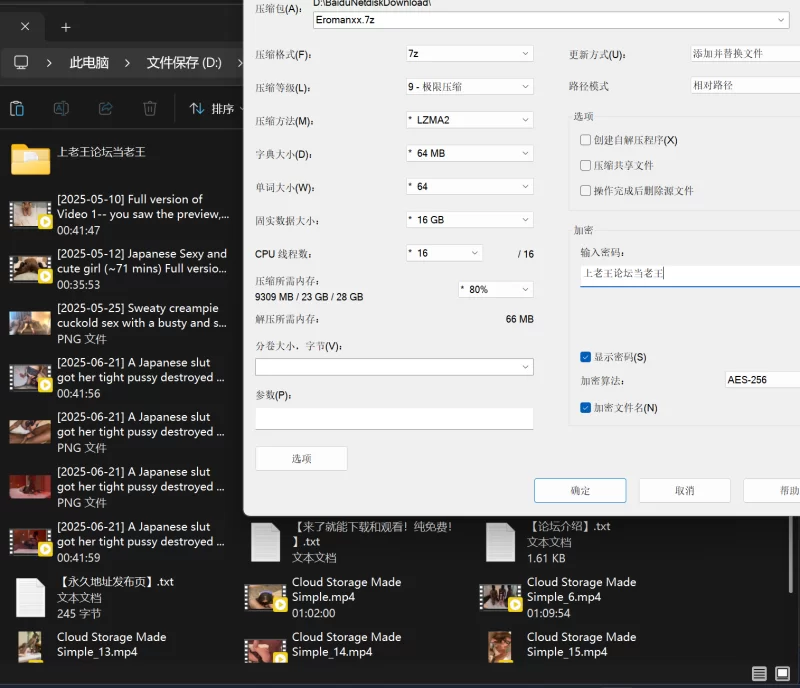Click the 取消 button

[x=684, y=490]
